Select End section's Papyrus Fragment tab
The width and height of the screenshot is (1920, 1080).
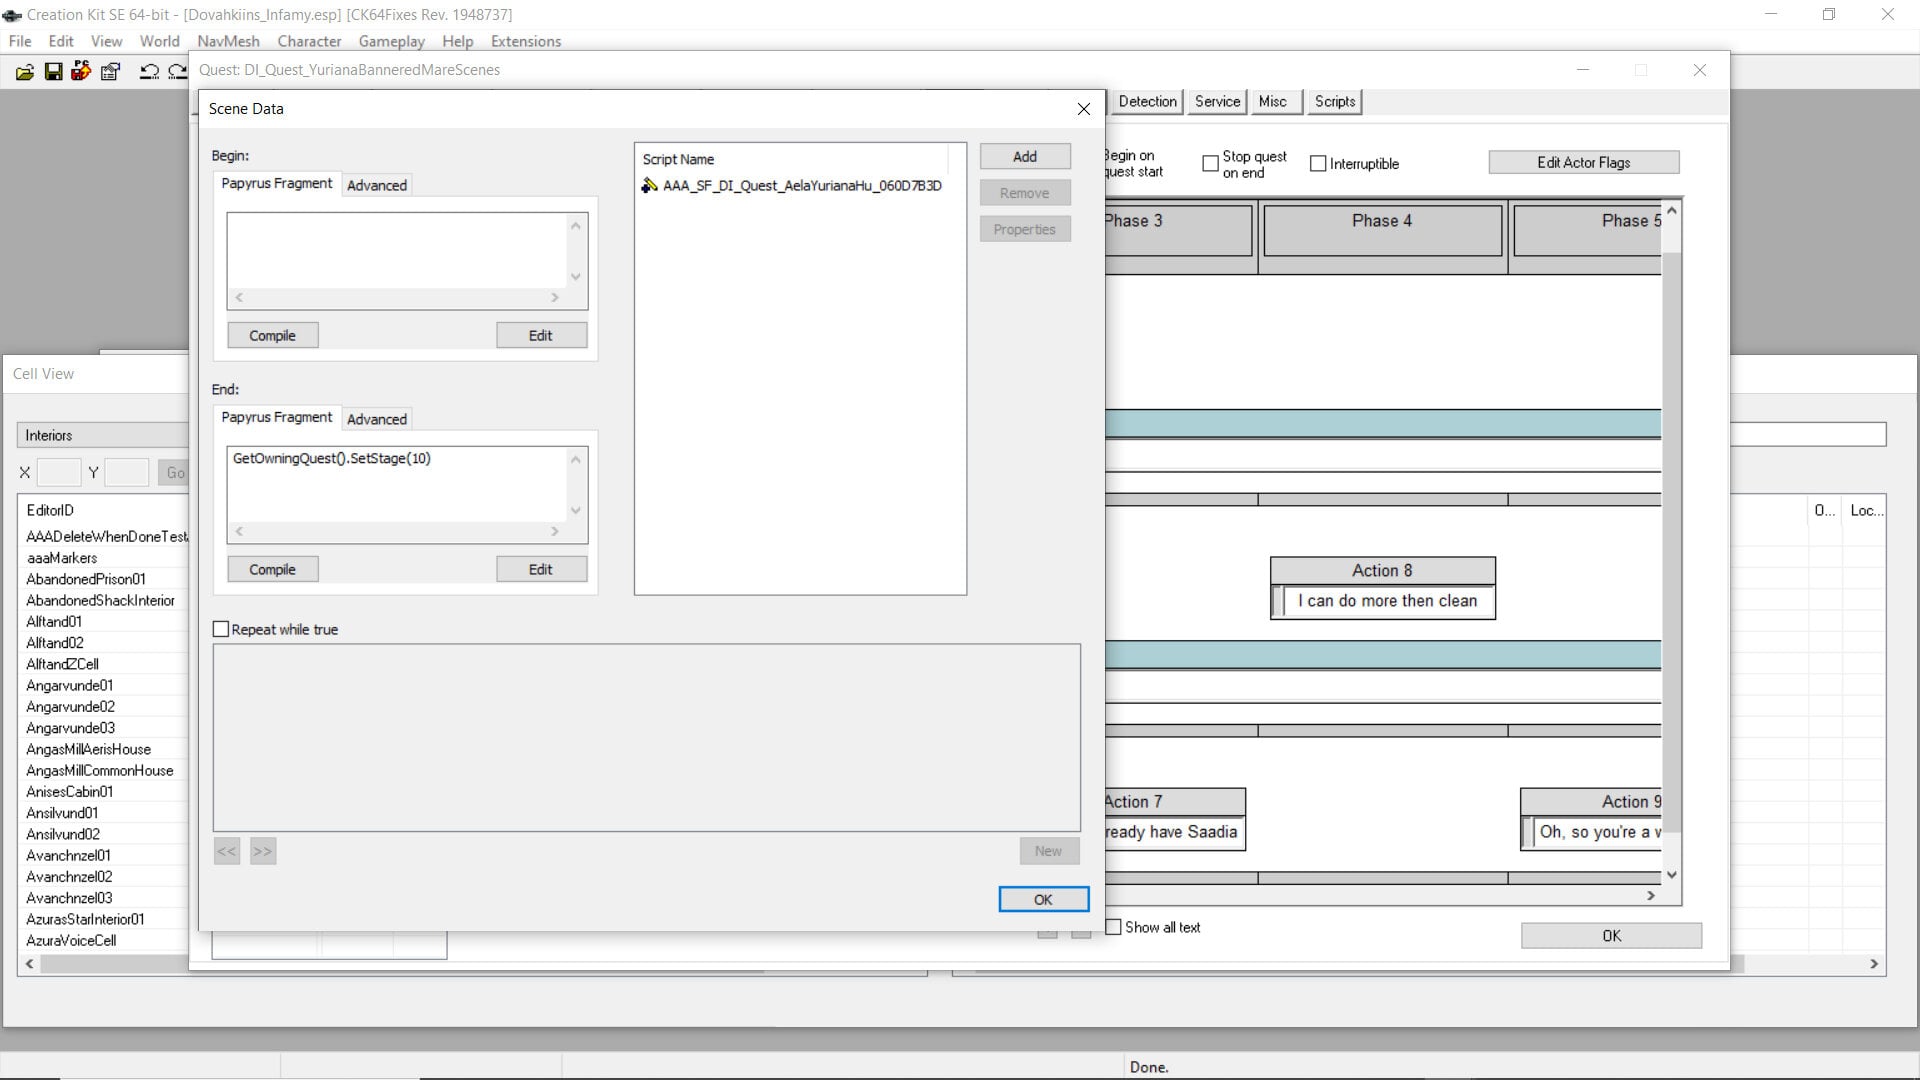[277, 417]
